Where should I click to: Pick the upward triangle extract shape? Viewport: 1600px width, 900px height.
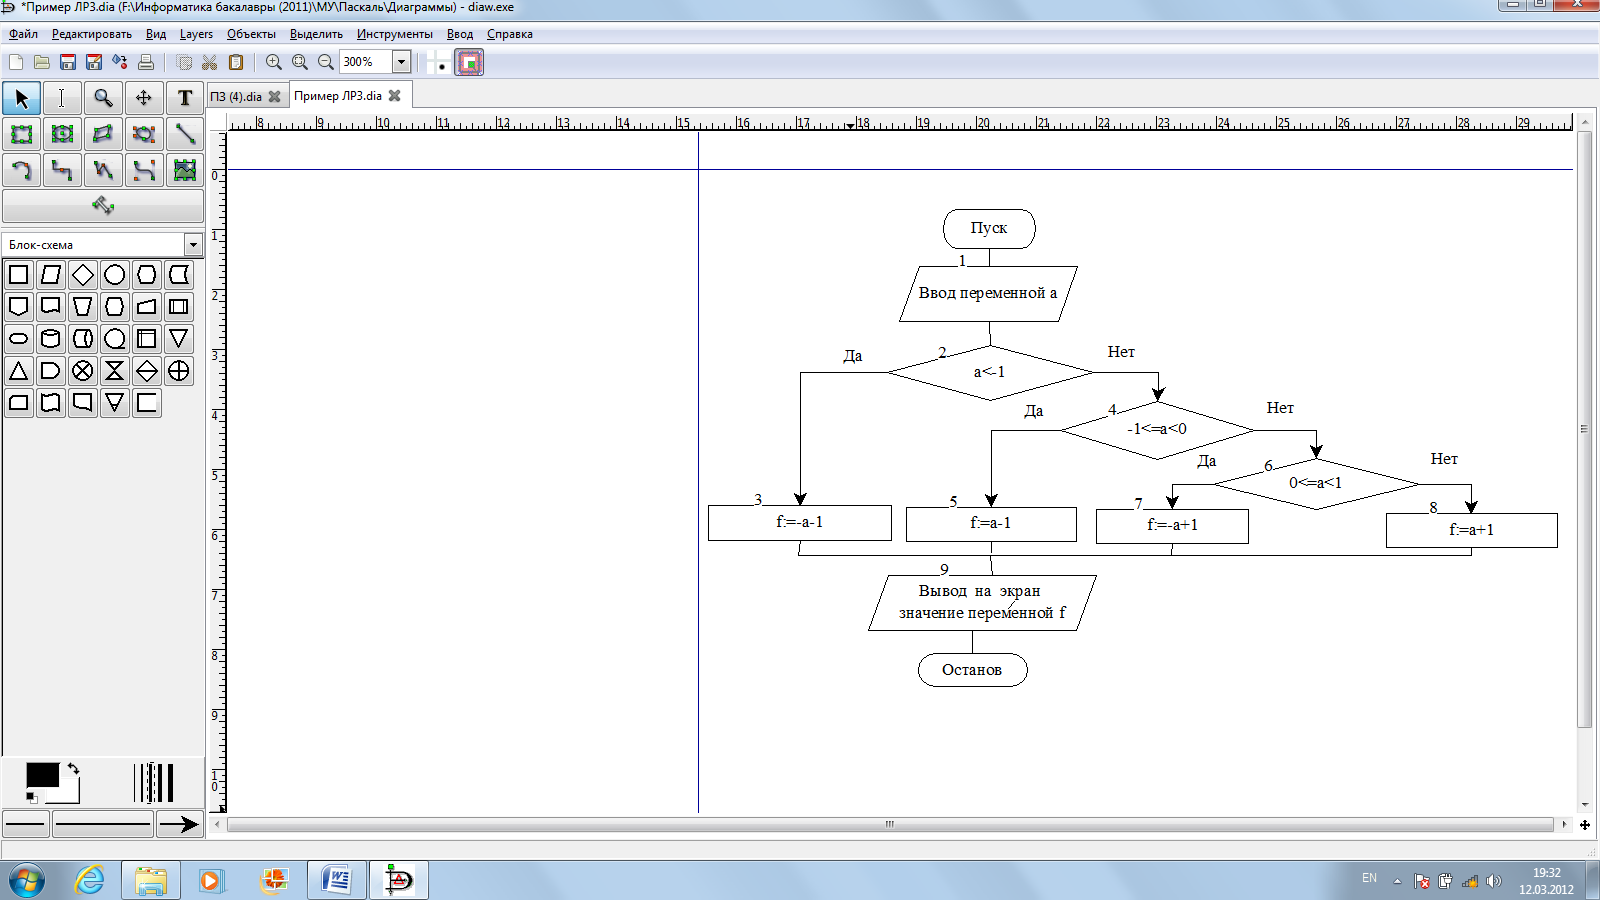(19, 371)
